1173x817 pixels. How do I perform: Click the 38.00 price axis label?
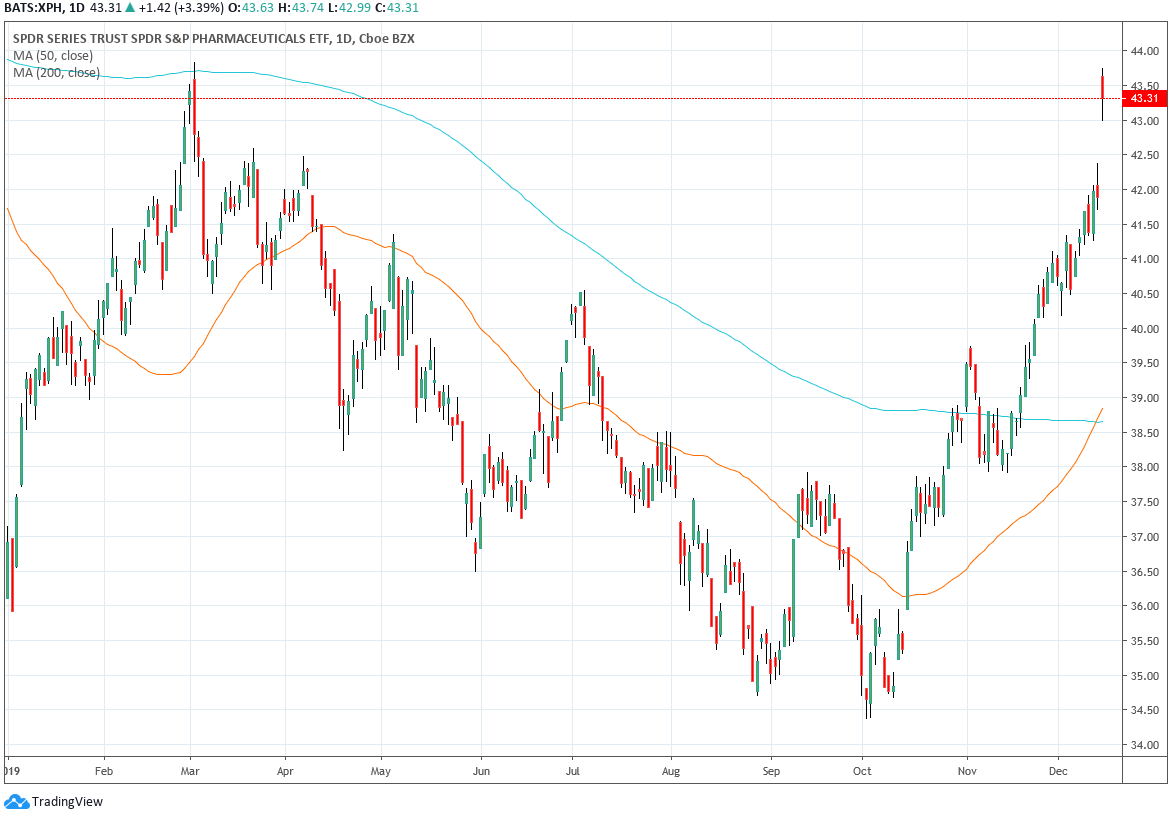click(1145, 468)
